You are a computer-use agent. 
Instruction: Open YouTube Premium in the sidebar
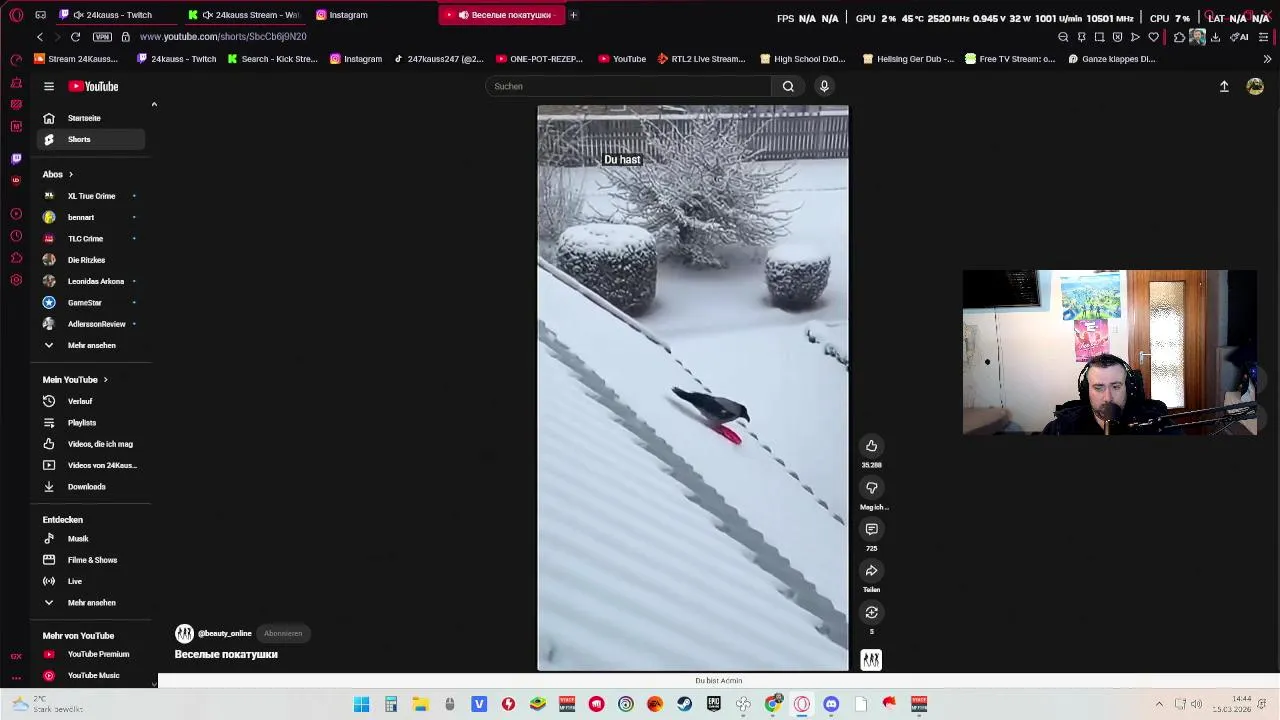(91, 654)
